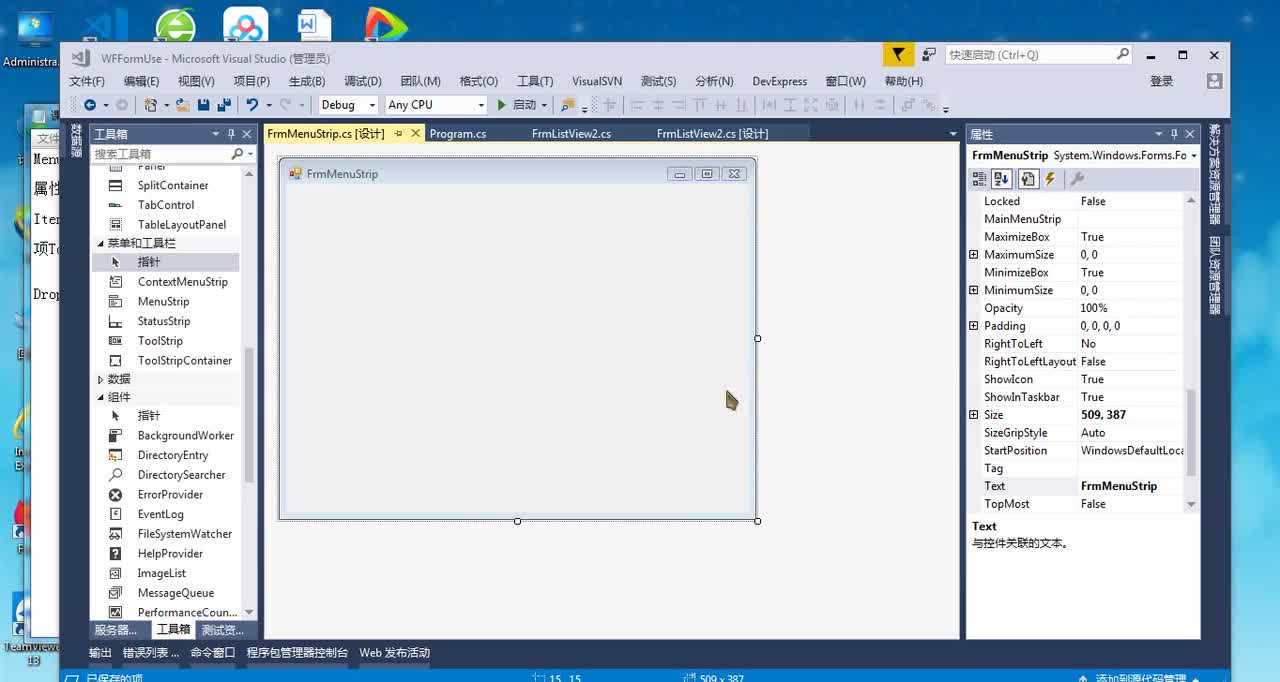Open the 文件(F) menu
The width and height of the screenshot is (1280, 682).
click(x=87, y=81)
